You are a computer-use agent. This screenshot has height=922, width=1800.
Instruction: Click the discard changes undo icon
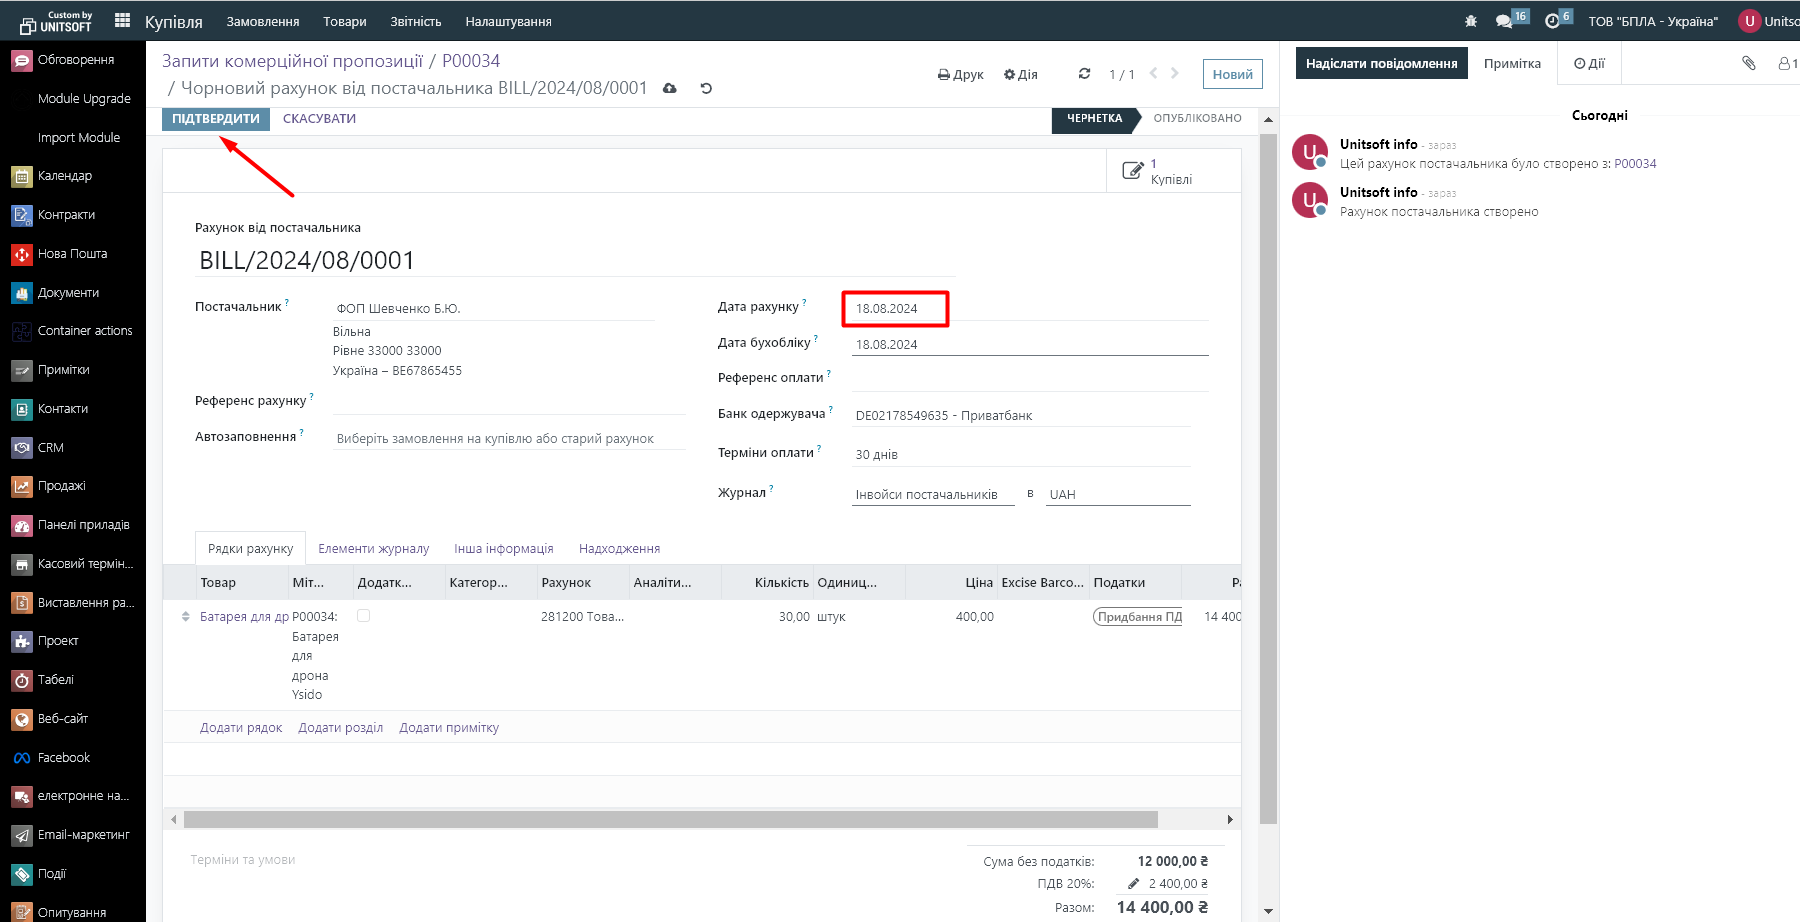tap(706, 89)
